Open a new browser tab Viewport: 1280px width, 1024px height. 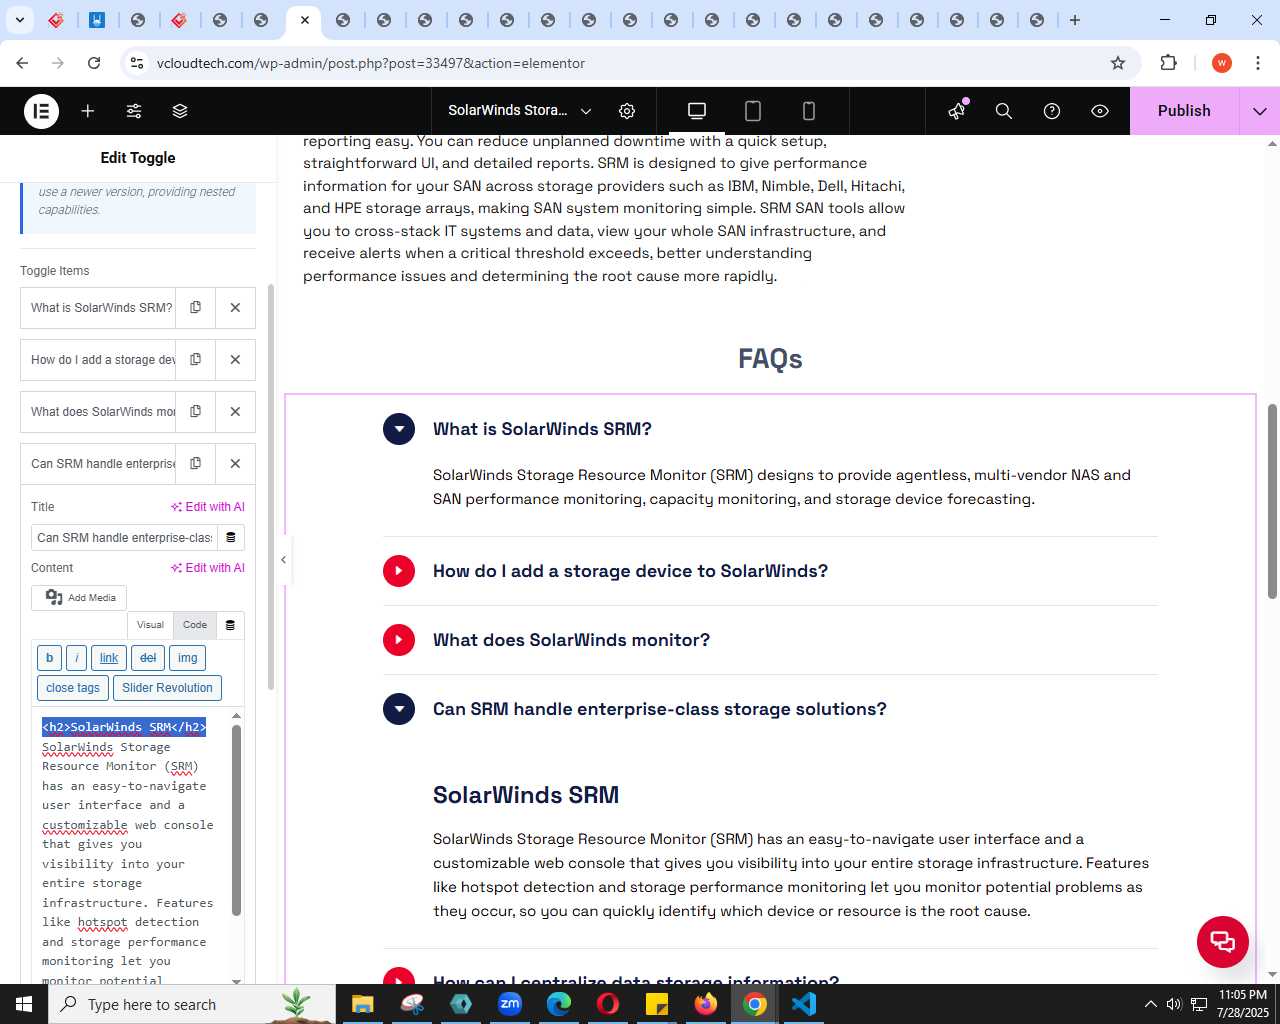tap(1075, 20)
